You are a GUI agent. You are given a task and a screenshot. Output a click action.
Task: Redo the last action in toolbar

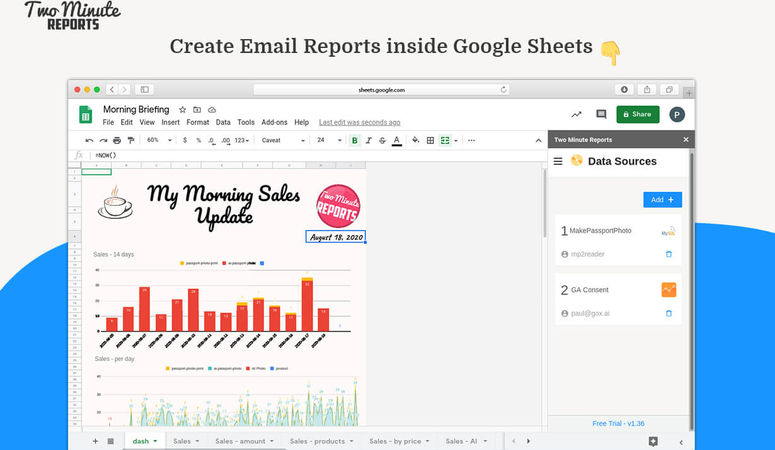tap(103, 140)
